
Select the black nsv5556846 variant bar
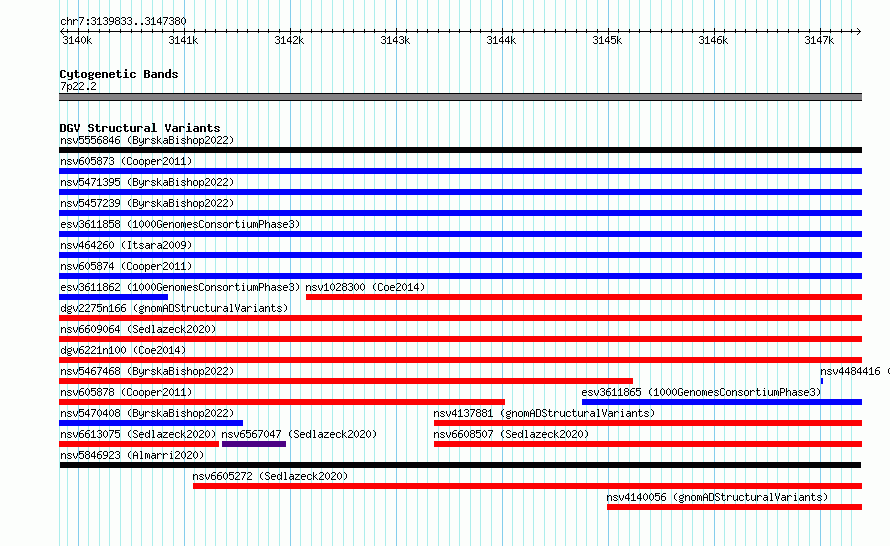(x=460, y=150)
